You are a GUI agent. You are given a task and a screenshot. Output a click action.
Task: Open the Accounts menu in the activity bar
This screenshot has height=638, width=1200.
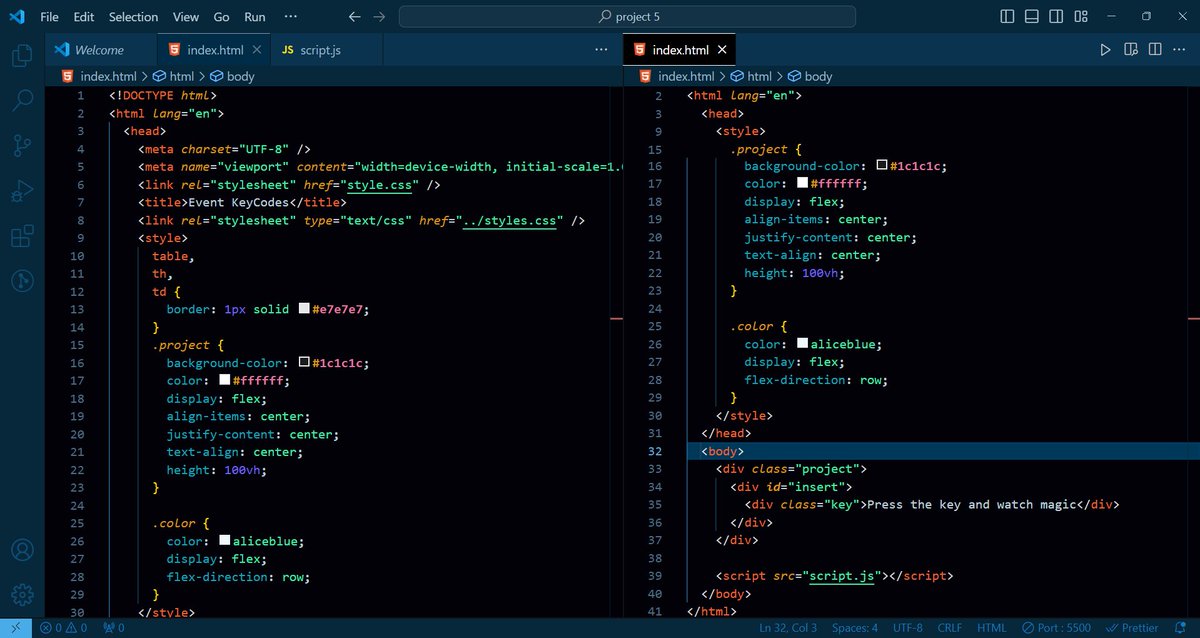[x=22, y=550]
